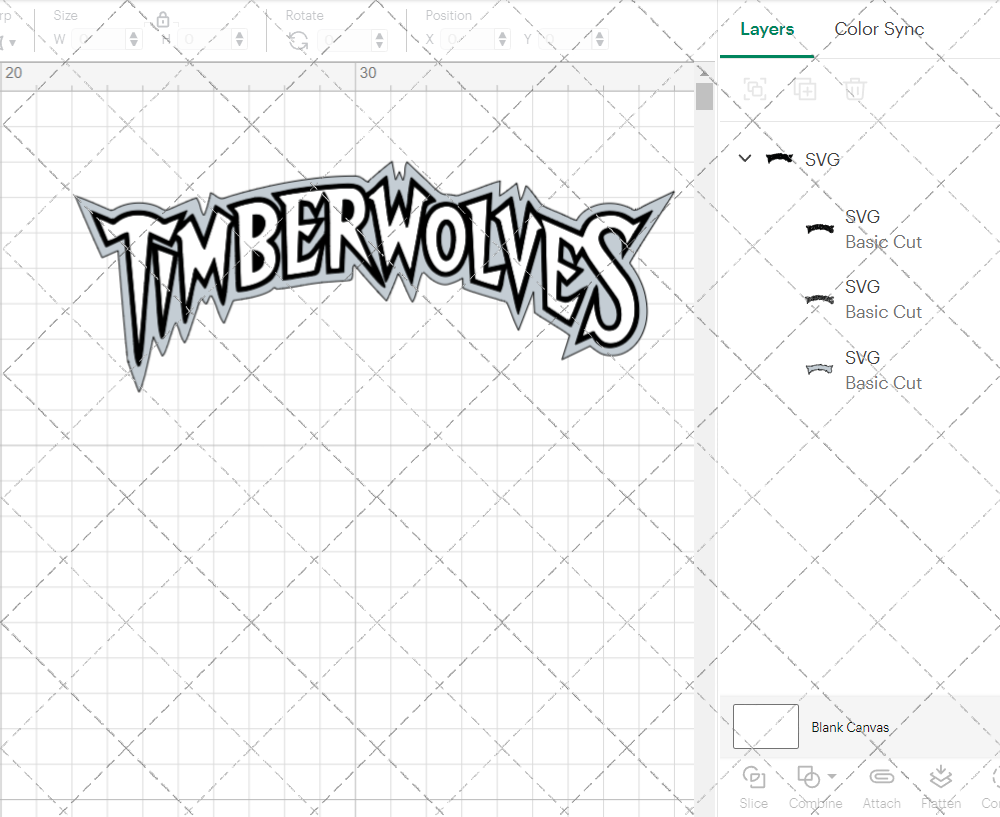
Task: Click the Rotate value field
Action: point(346,40)
